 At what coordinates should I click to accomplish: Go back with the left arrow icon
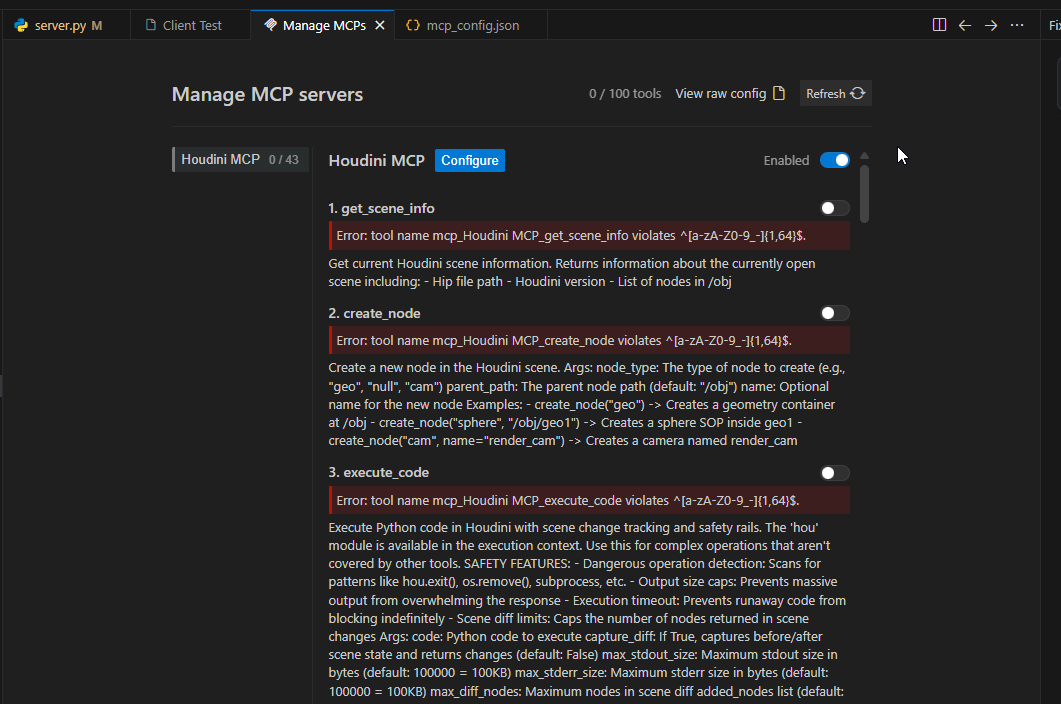[x=965, y=25]
